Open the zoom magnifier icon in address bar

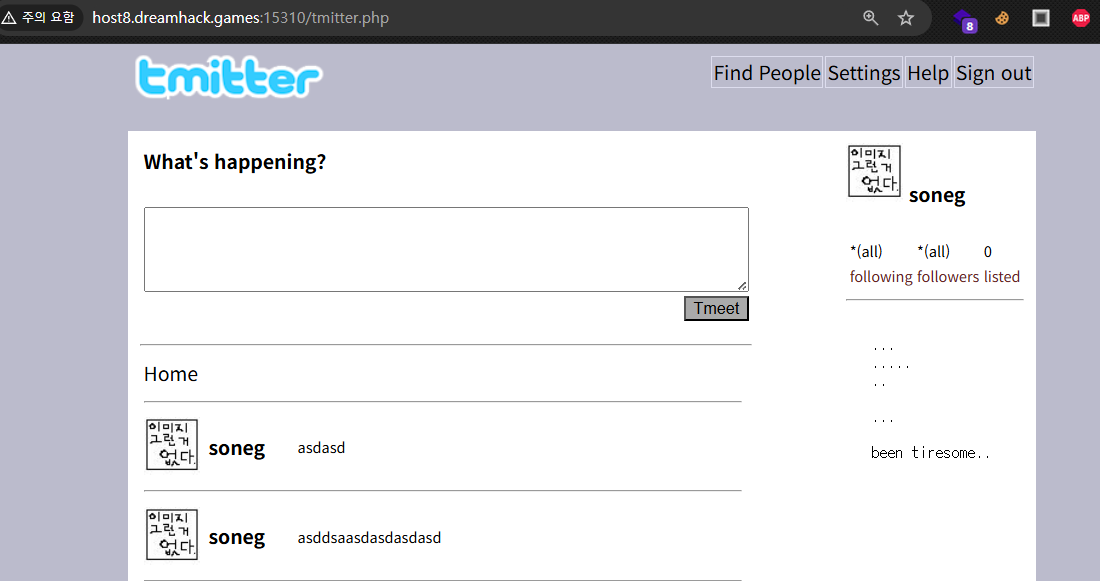tap(871, 18)
